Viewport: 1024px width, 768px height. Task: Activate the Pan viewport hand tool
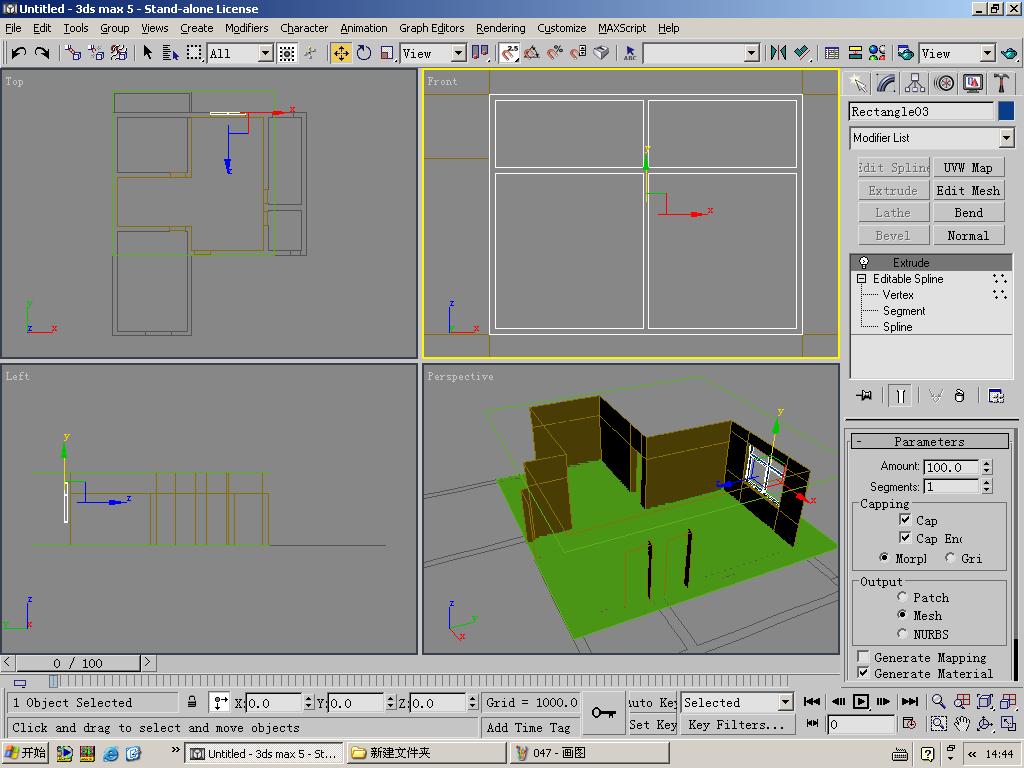point(962,723)
